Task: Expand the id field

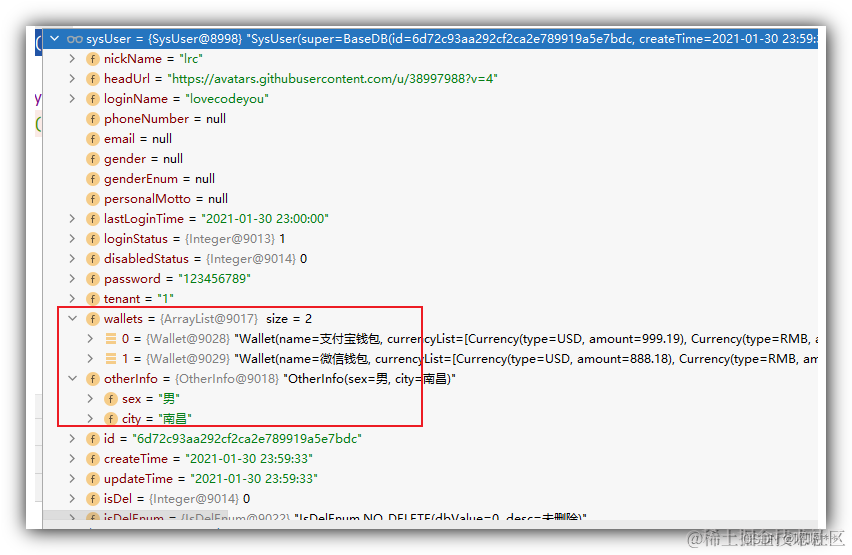Action: pos(72,439)
